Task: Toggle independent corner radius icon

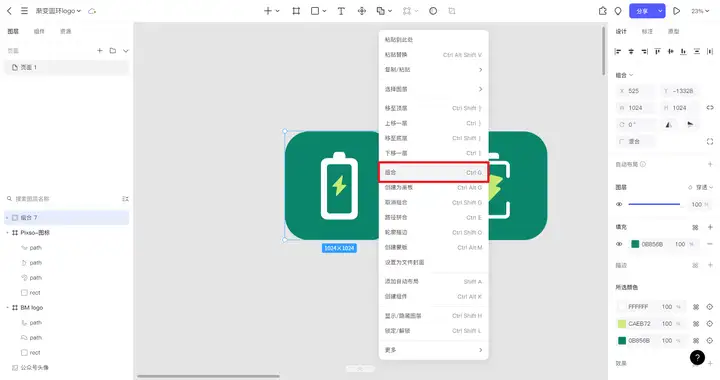Action: (710, 141)
